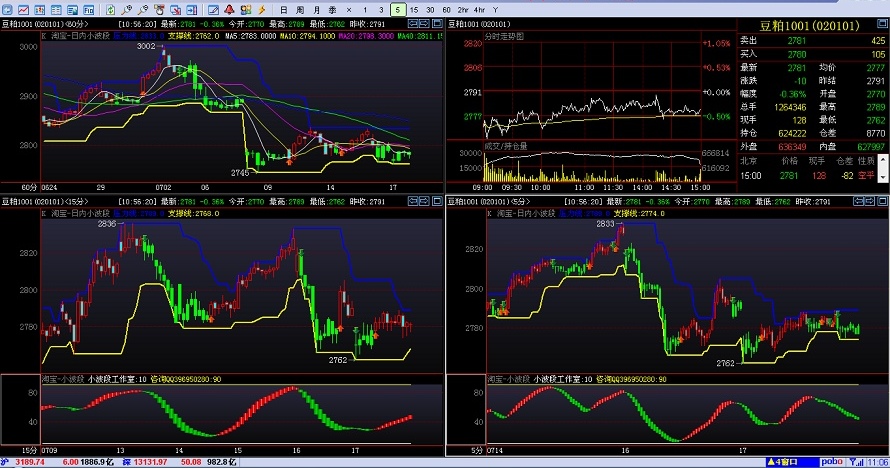Click the 卖出 price 2781 row
Image resolution: width=890 pixels, height=468 pixels.
[813, 40]
